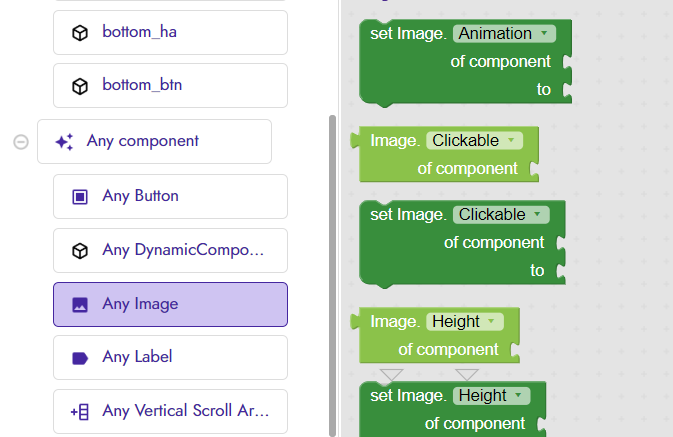
Task: Open the bottom_btn component blocks
Action: click(x=170, y=85)
